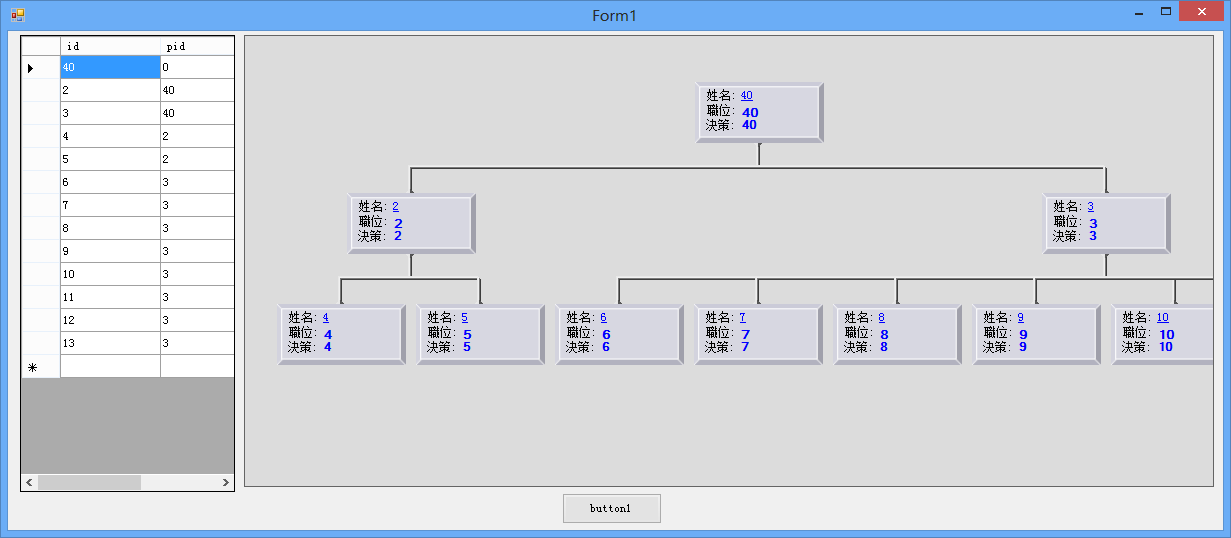The height and width of the screenshot is (538, 1231).
Task: Select id cell with value 10
Action: click(x=110, y=274)
